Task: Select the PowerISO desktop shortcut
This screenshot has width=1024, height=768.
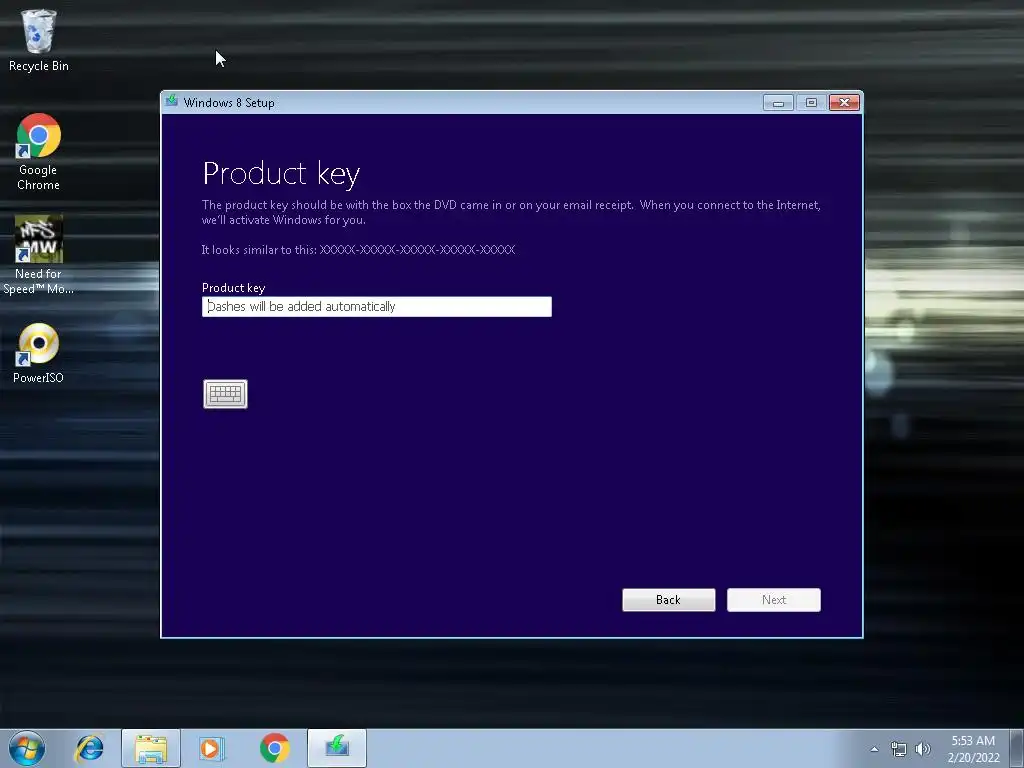Action: click(x=39, y=353)
